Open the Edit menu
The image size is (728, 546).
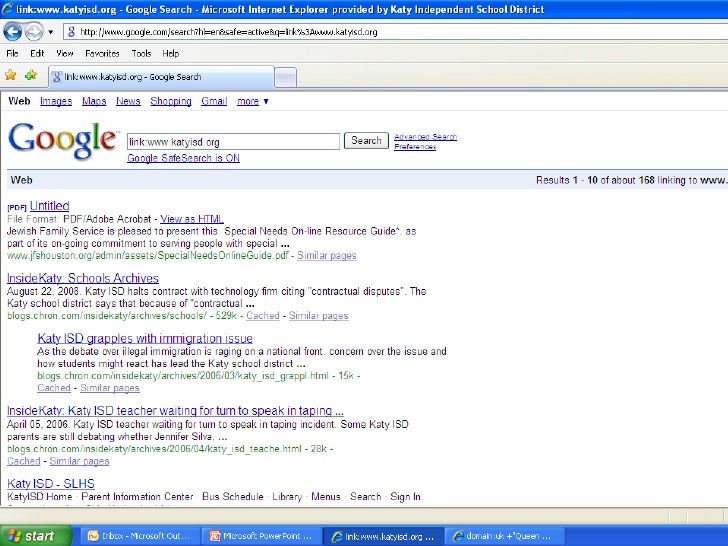[37, 53]
